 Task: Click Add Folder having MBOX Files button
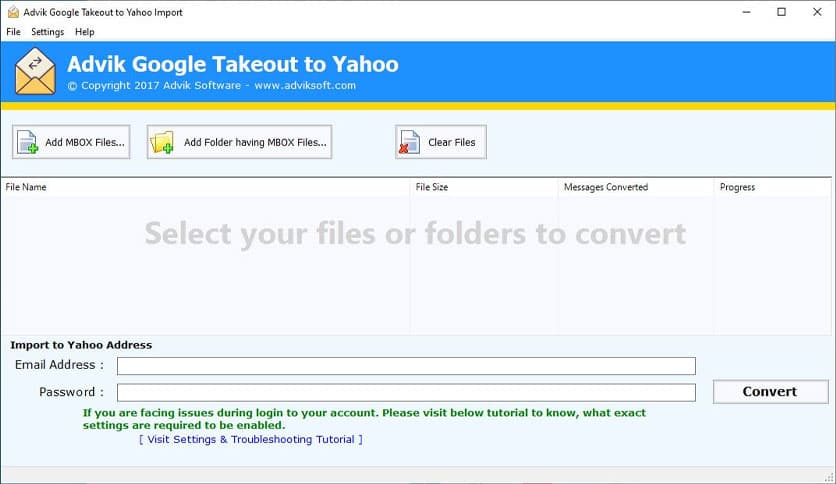coord(239,142)
